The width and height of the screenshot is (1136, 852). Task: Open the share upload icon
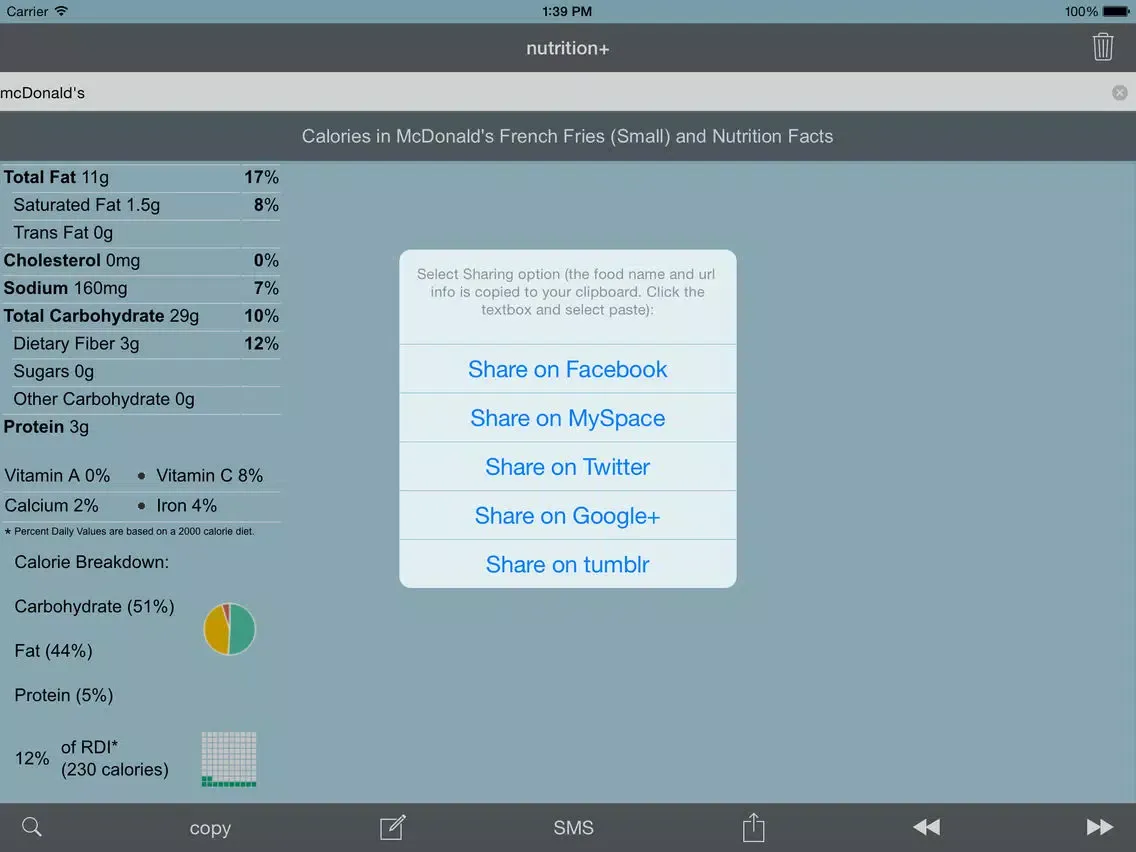point(753,827)
